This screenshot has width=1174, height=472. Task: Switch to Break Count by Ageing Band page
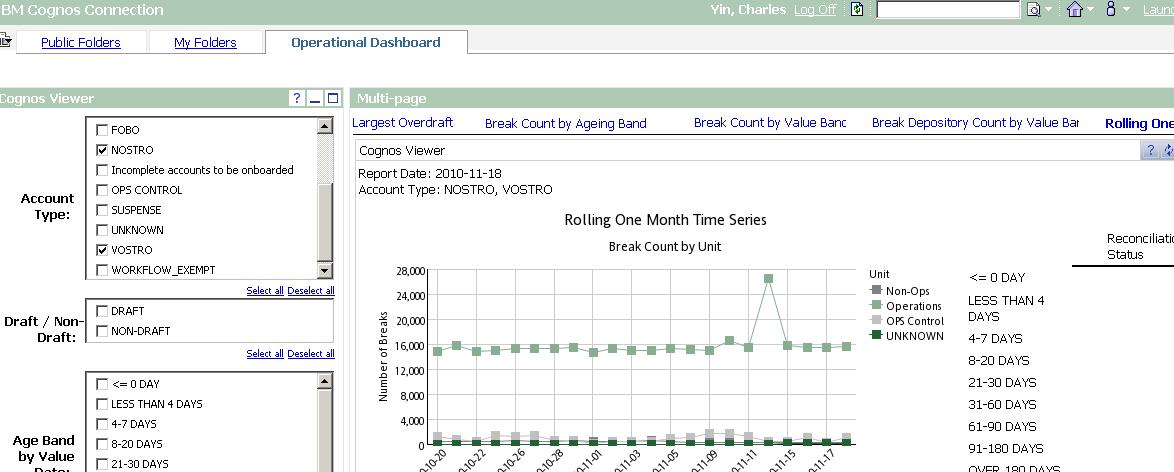(566, 124)
